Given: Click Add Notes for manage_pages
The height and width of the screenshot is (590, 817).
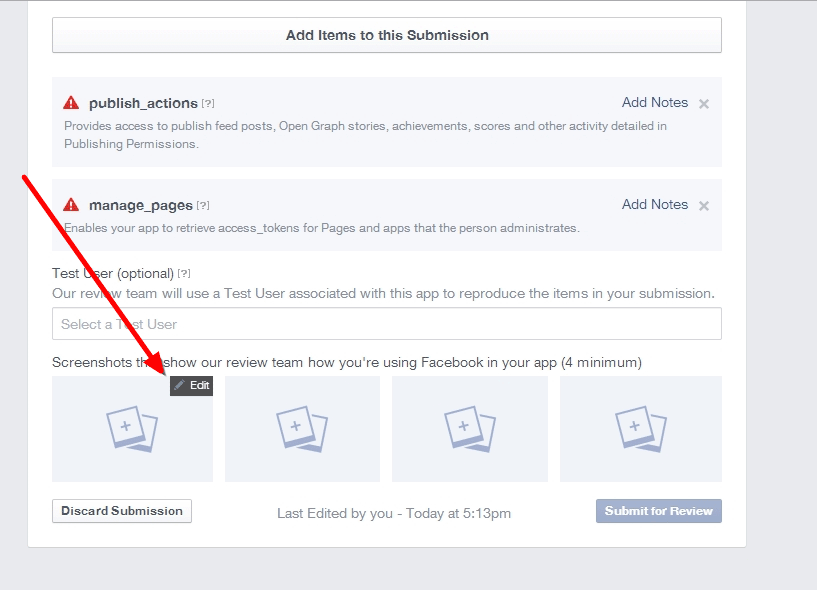Looking at the screenshot, I should (x=654, y=204).
